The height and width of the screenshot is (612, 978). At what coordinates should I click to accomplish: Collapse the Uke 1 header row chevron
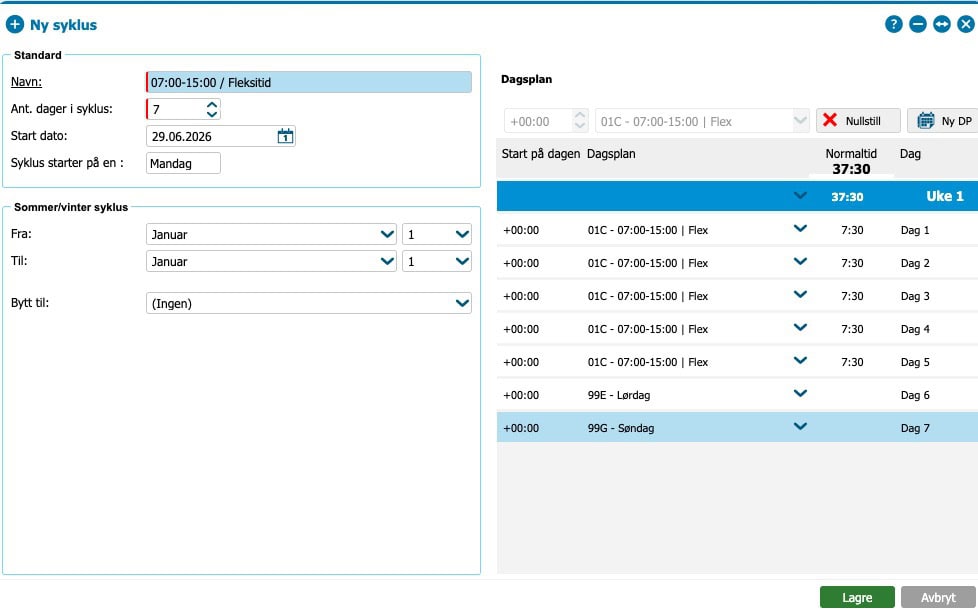pyautogui.click(x=800, y=196)
